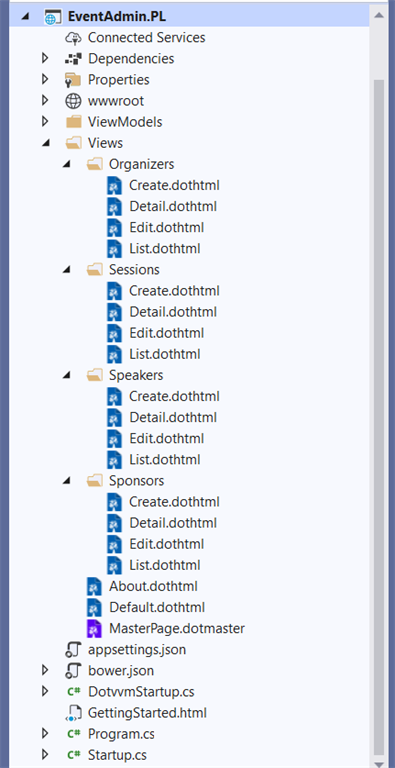Click the Startup.cs C# icon
Screen dimensions: 395x768
pos(74,755)
